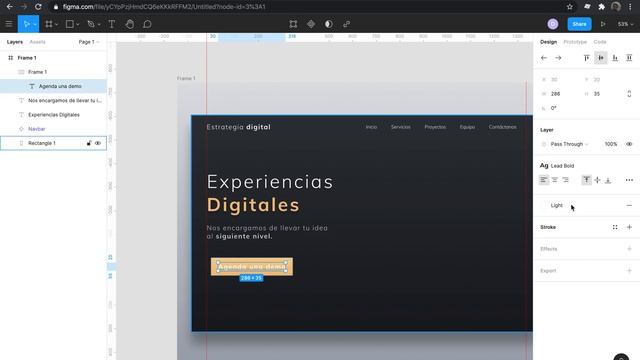Toggle layer visibility eye in Layer section
640x360 pixels.
pyautogui.click(x=629, y=144)
